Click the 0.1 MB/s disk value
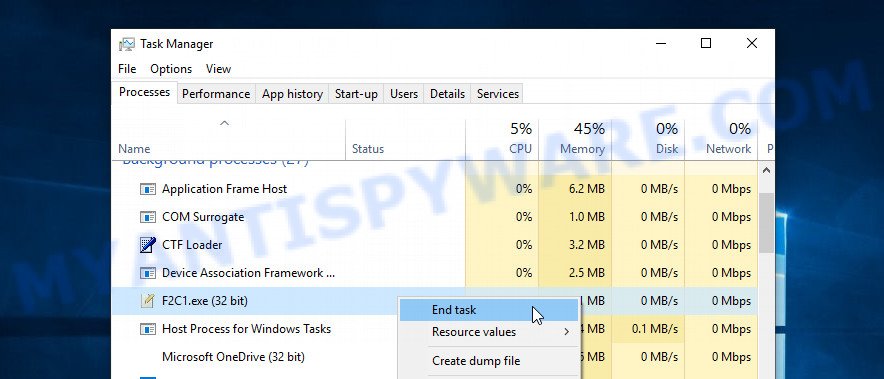 [655, 329]
